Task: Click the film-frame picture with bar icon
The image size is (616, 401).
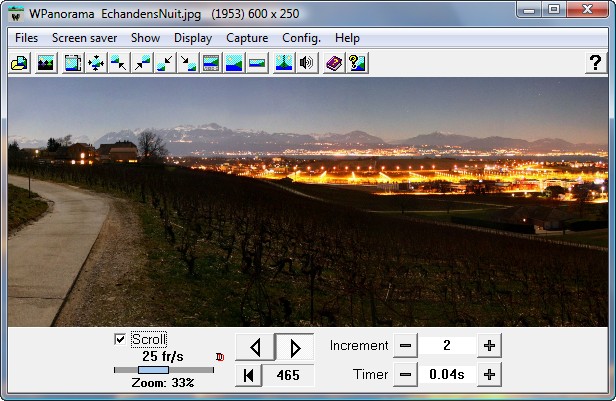Action: tap(211, 63)
